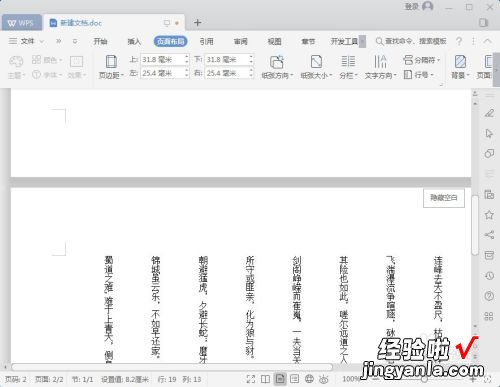Switch to the 视图 tab
The image size is (500, 387).
coord(274,41)
